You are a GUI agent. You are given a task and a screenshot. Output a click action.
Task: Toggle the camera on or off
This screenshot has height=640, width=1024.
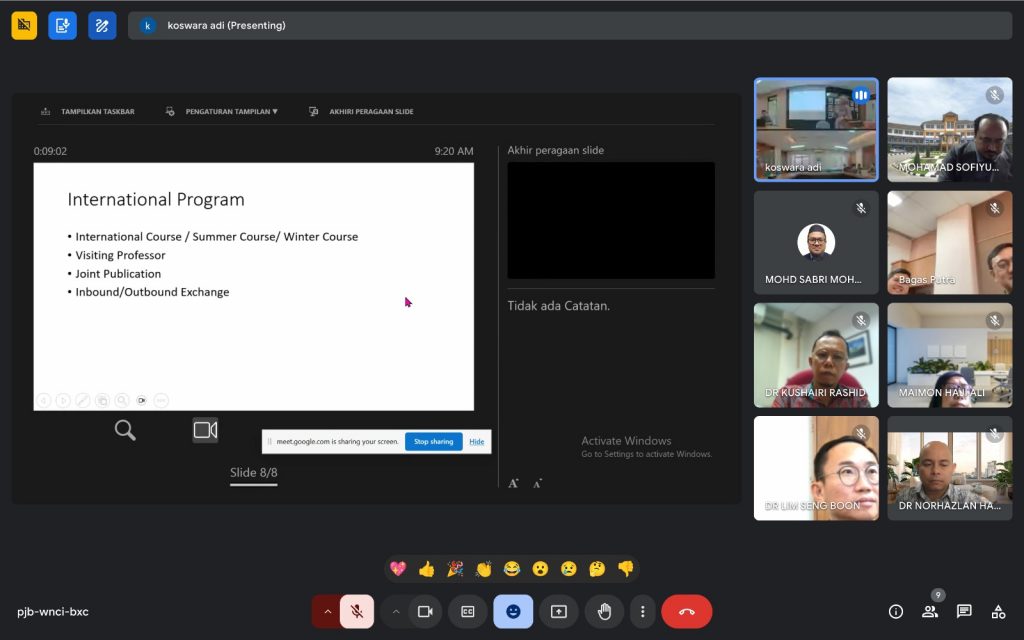[425, 611]
